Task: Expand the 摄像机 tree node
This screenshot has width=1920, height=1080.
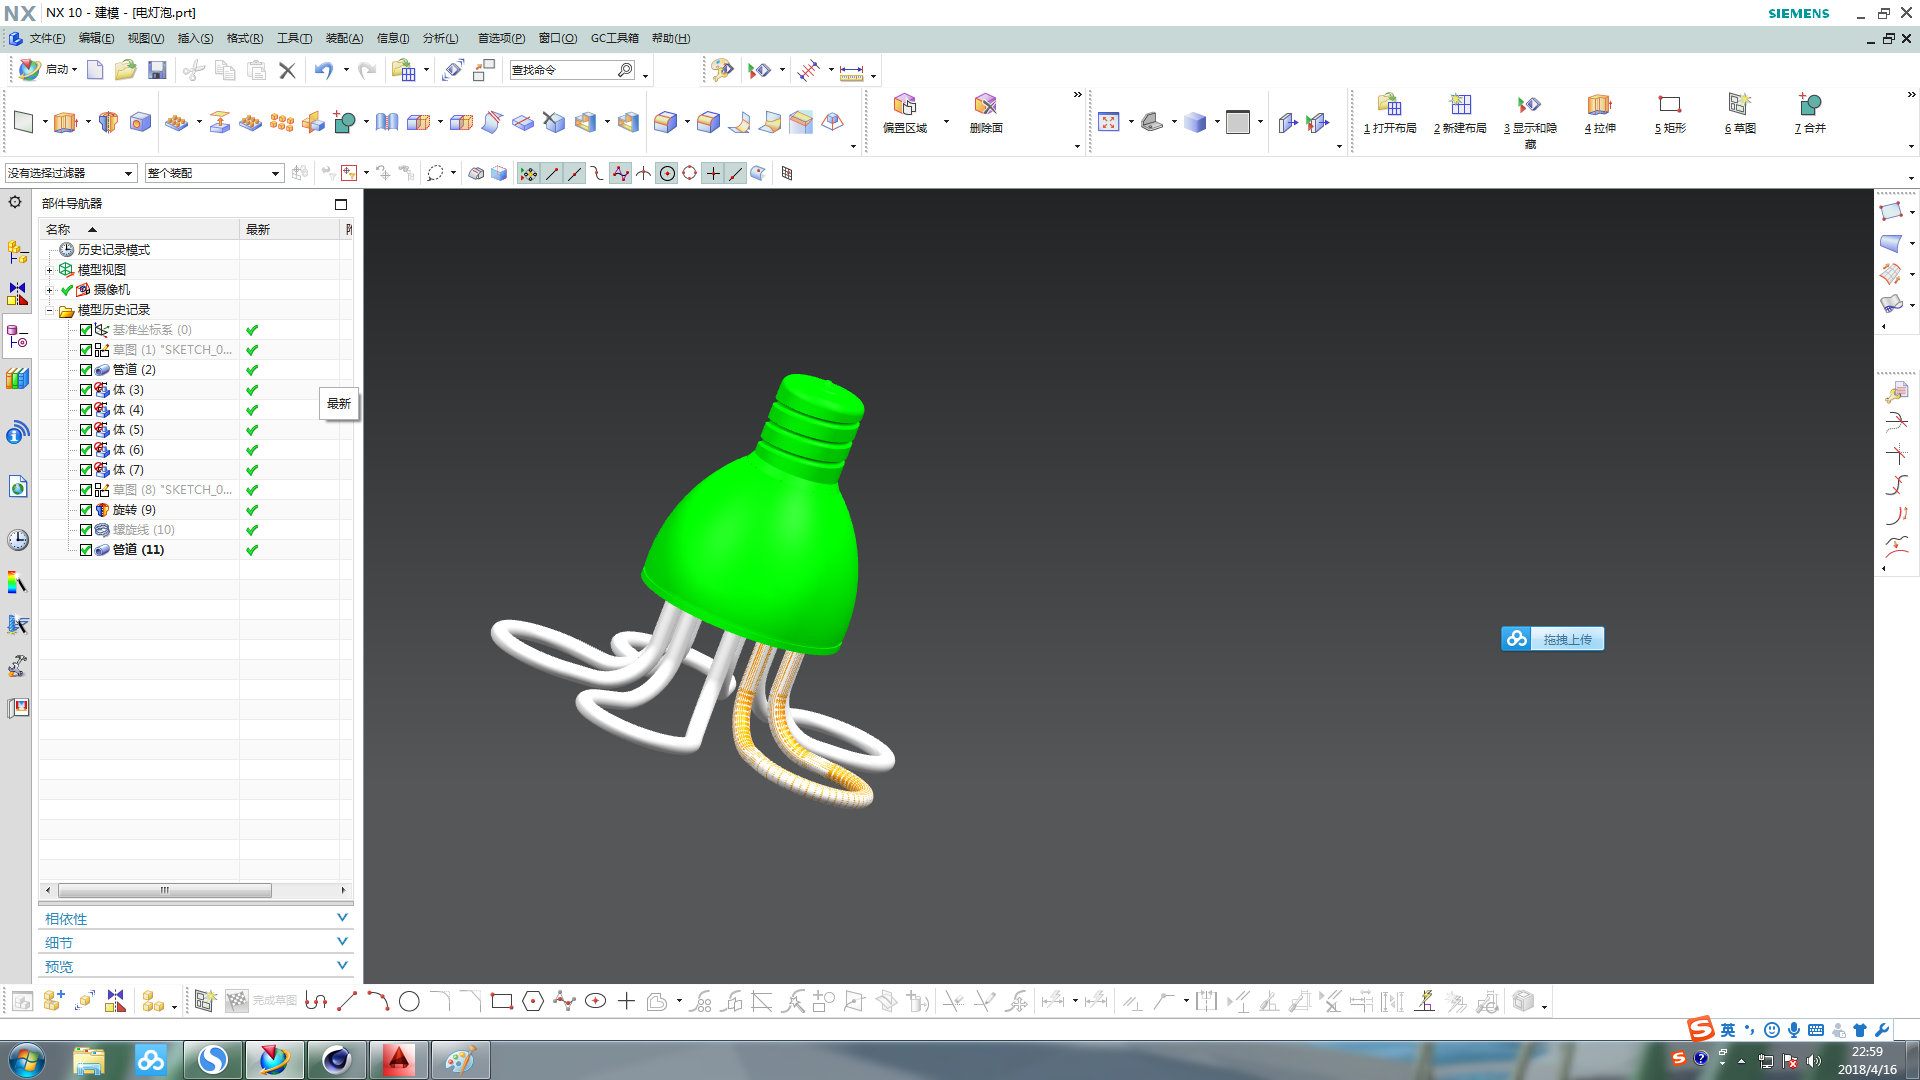Action: tap(49, 290)
